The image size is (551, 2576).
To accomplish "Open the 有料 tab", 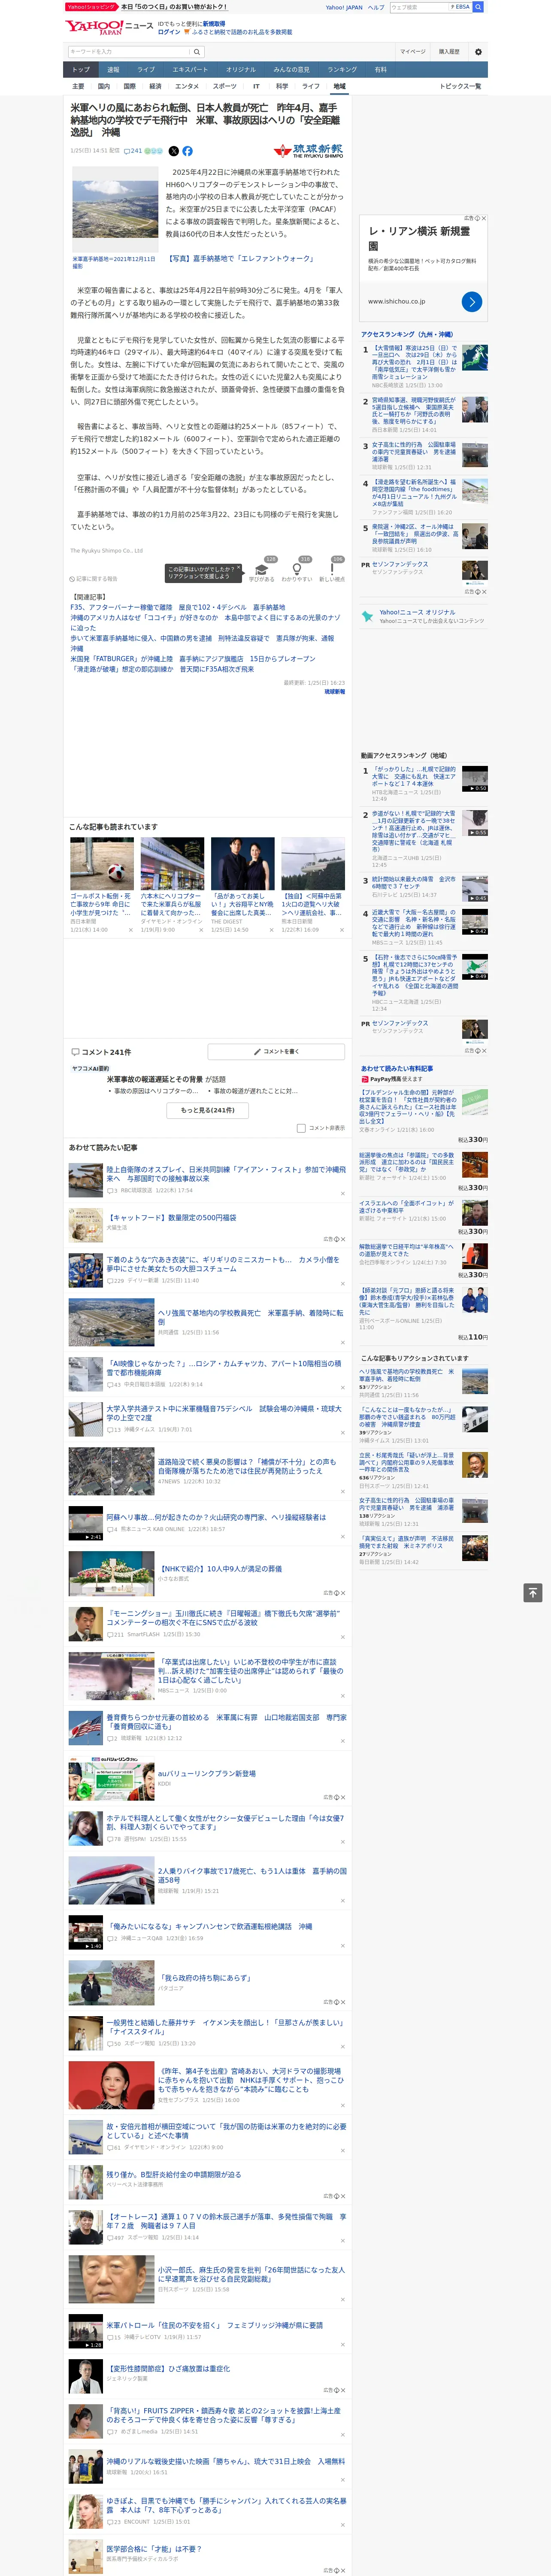I will 380,70.
